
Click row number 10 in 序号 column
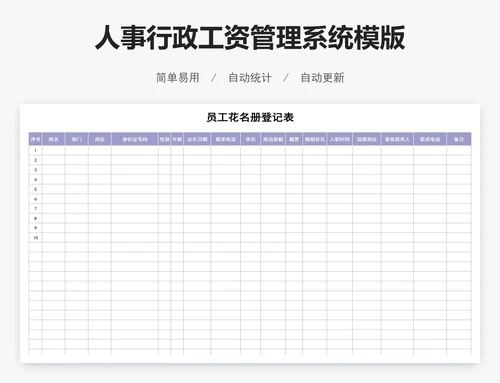pyautogui.click(x=35, y=238)
